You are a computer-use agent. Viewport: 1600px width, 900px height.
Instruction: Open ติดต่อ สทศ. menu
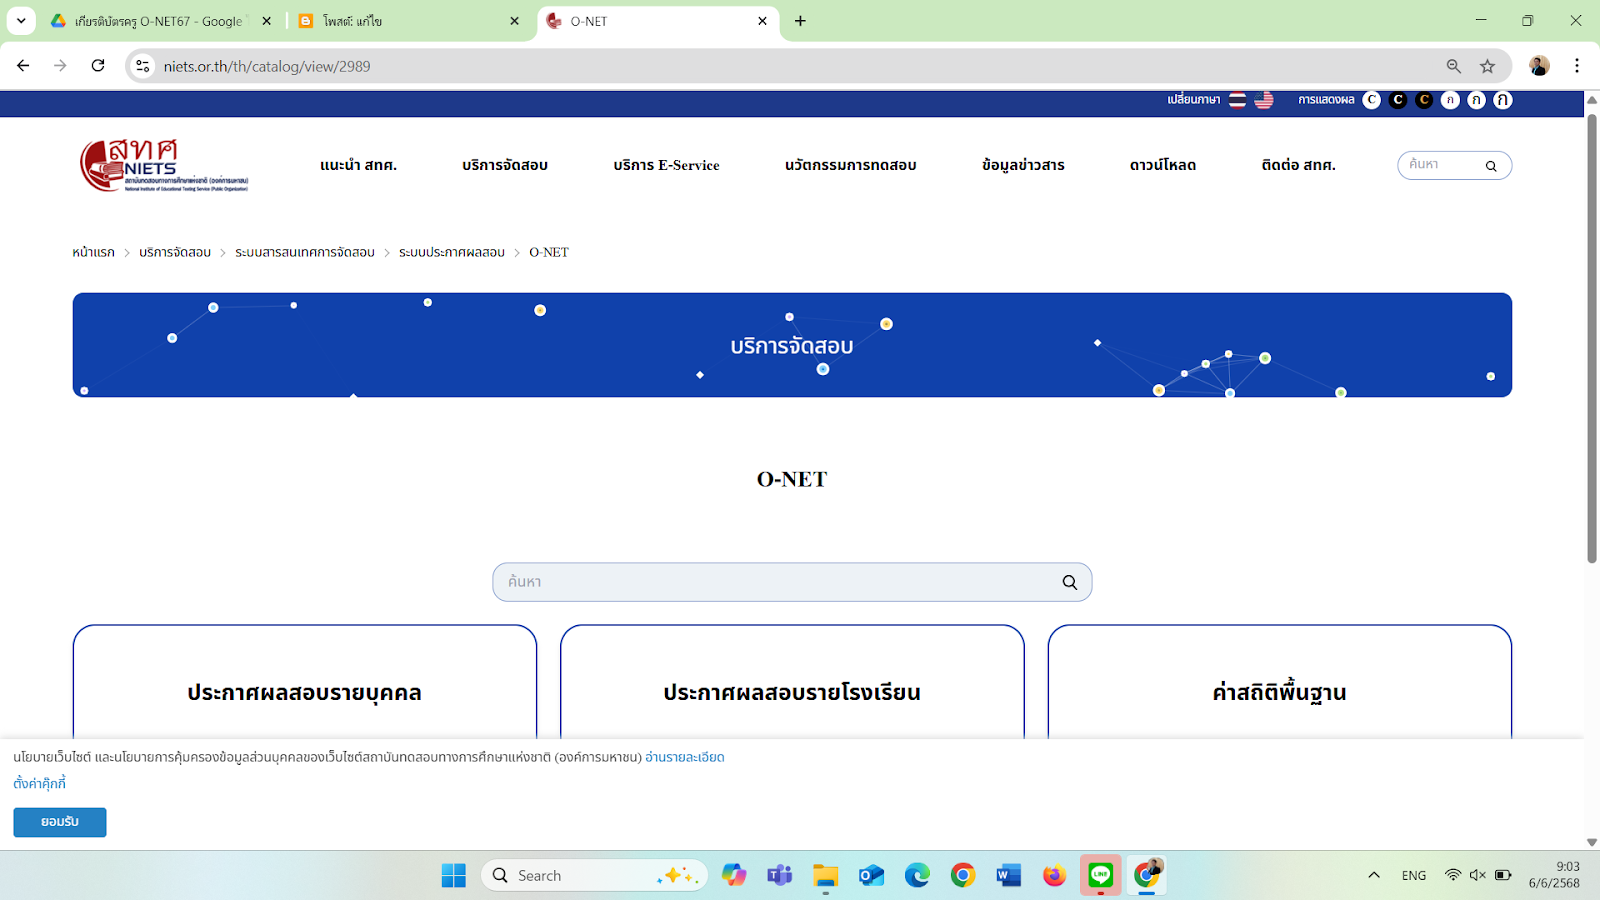coord(1298,165)
